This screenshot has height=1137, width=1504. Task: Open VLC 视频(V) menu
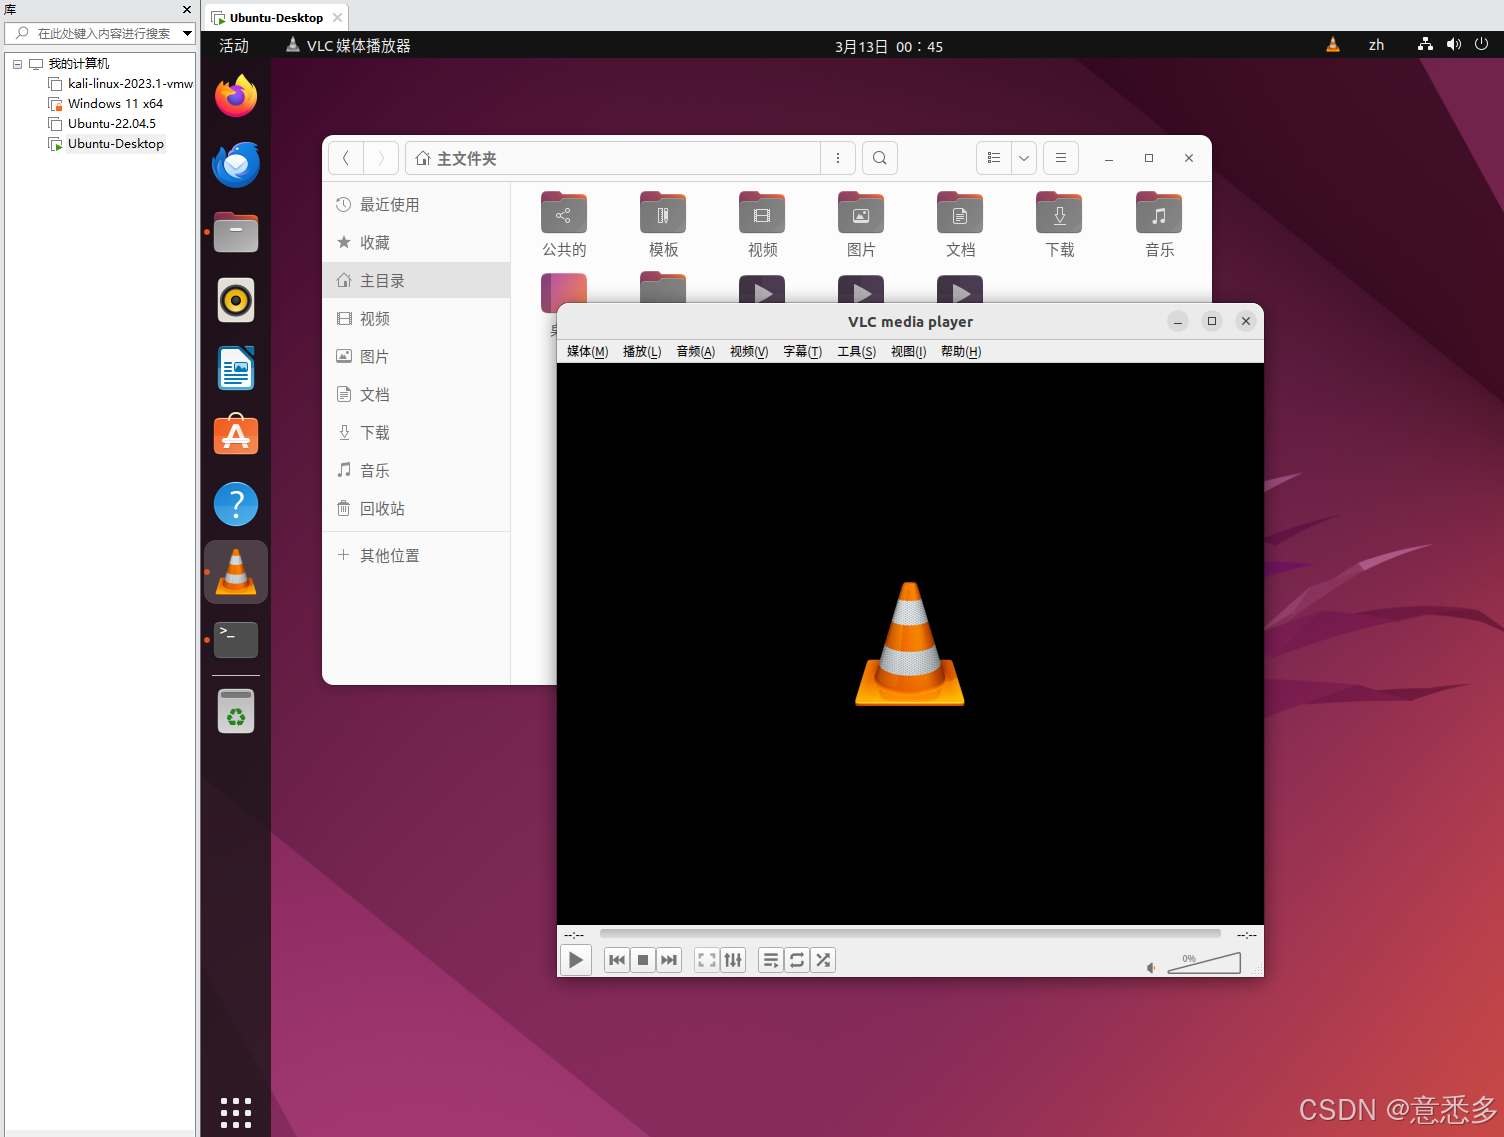749,351
